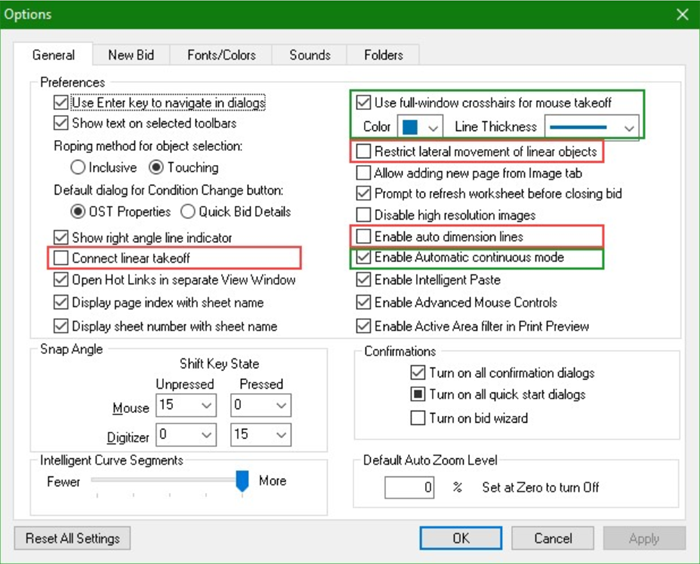Open Mouse Pressed snap angle dropdown
This screenshot has width=700, height=564.
pyautogui.click(x=261, y=405)
